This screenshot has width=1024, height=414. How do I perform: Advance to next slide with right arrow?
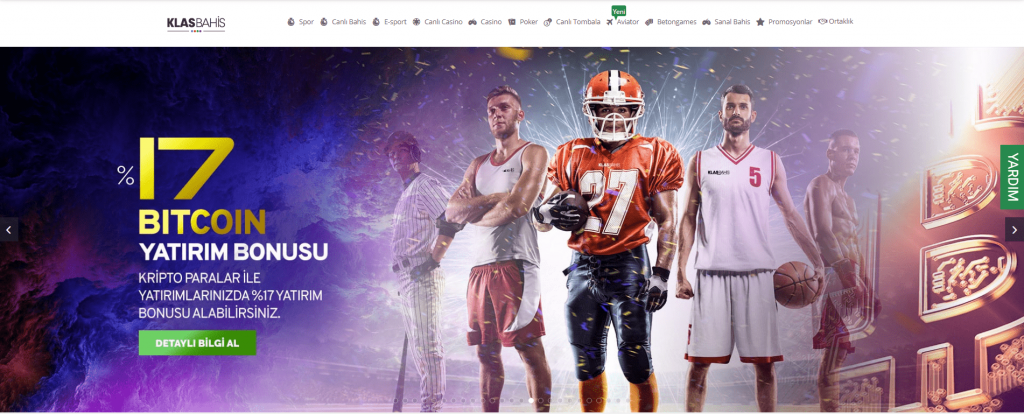[x=1014, y=229]
